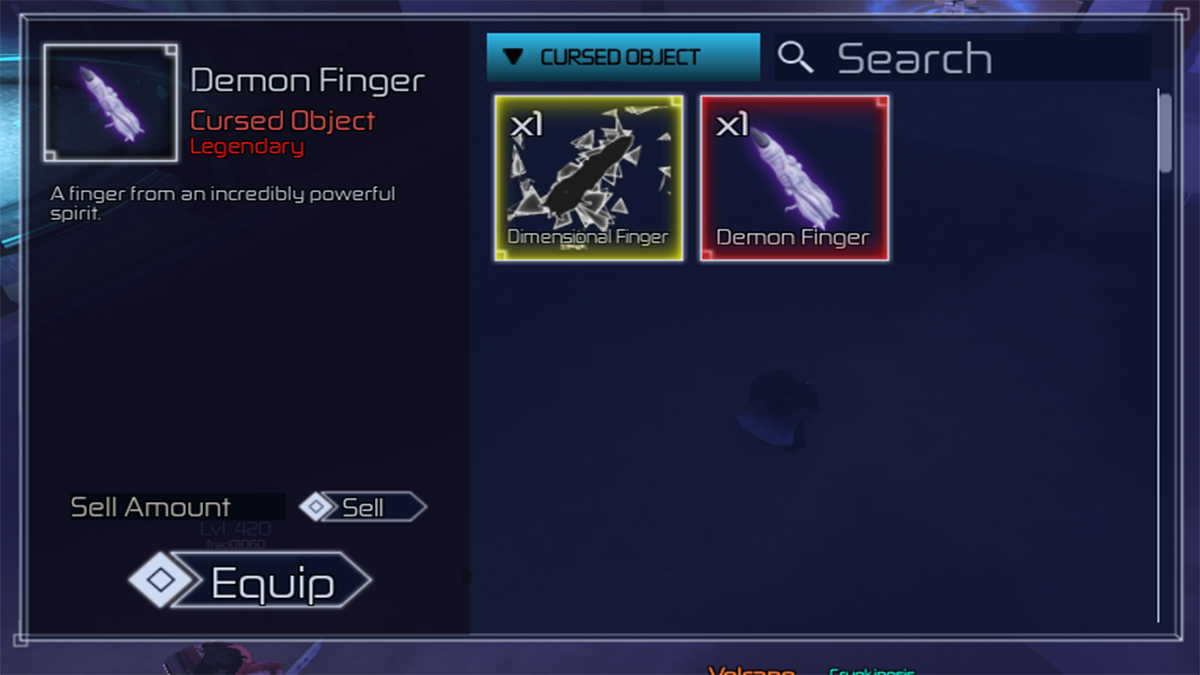The image size is (1200, 675).
Task: Open the Cursed Object category dropdown
Action: pyautogui.click(x=623, y=57)
